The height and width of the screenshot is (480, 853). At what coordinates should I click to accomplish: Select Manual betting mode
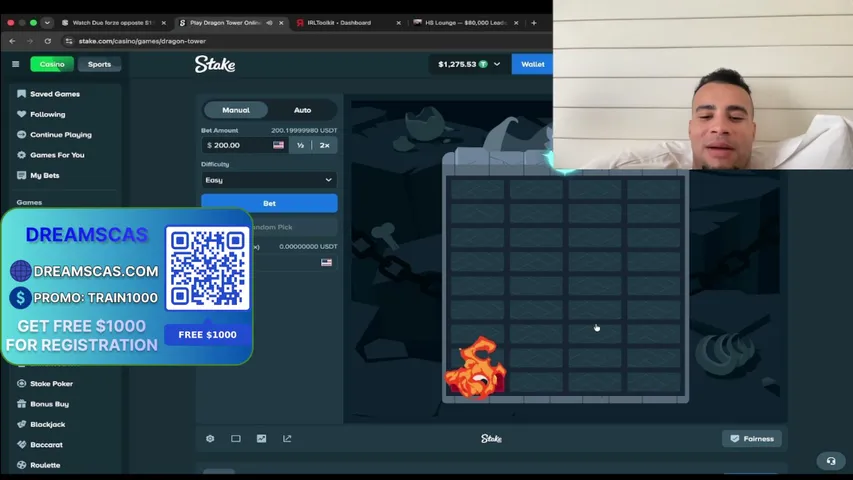pyautogui.click(x=236, y=110)
